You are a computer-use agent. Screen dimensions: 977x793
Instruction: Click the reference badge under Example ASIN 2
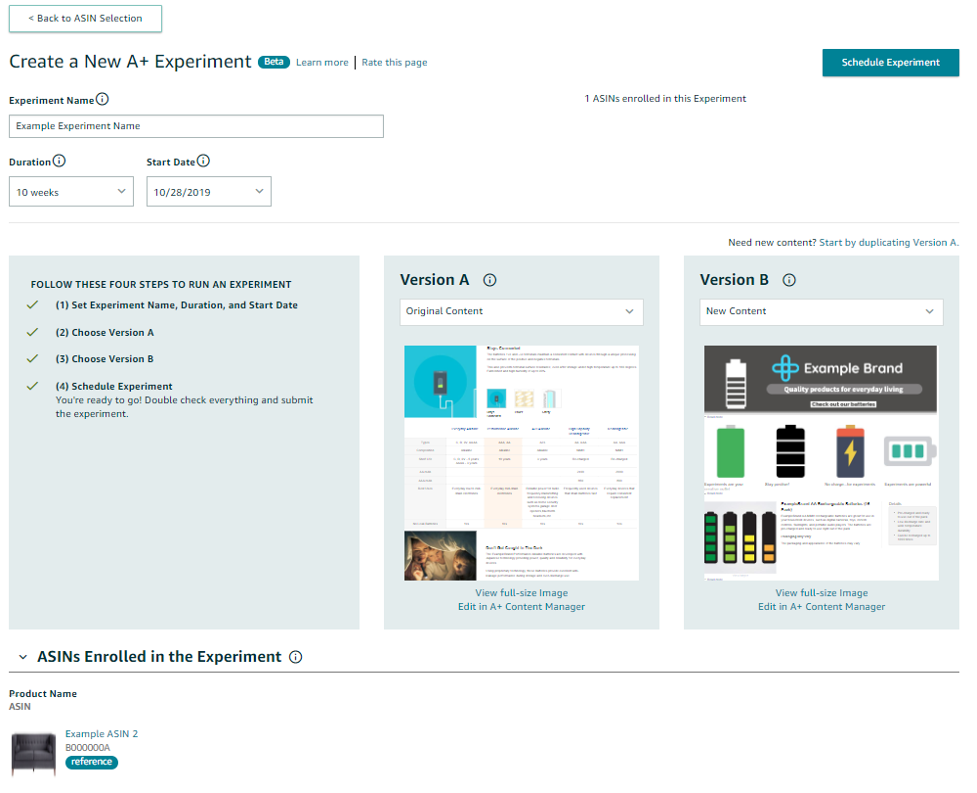pos(92,762)
